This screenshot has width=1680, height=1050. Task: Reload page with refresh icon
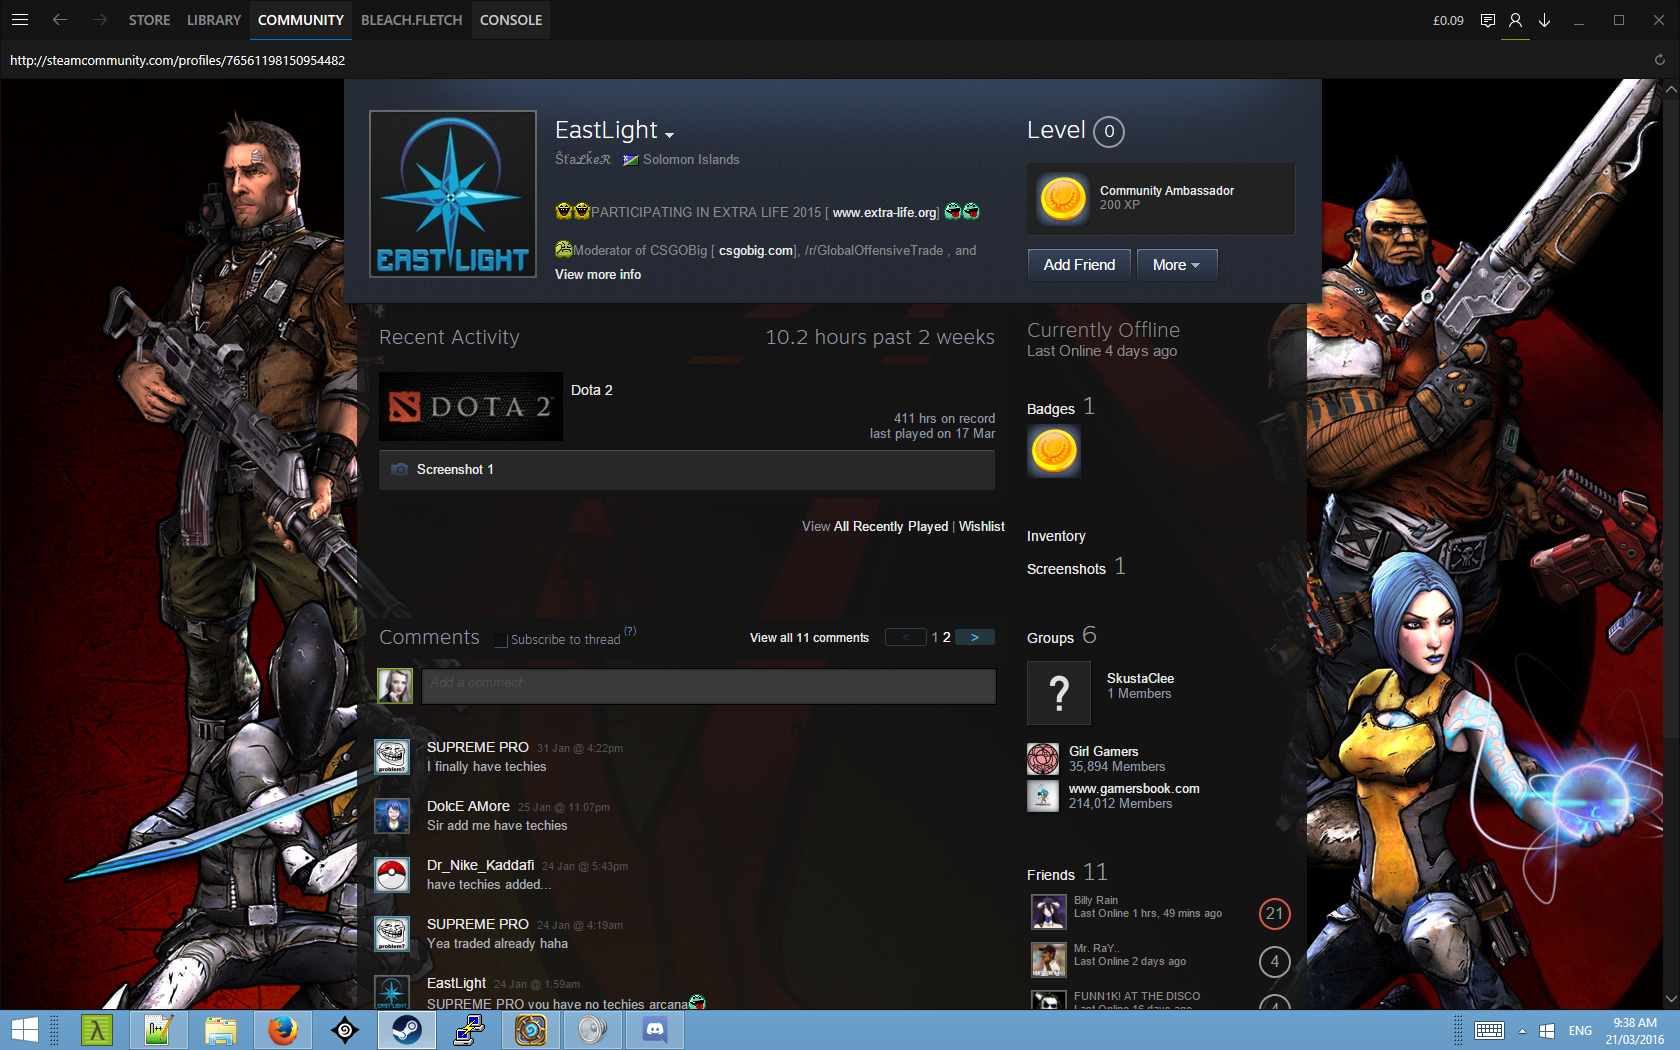pos(1659,60)
